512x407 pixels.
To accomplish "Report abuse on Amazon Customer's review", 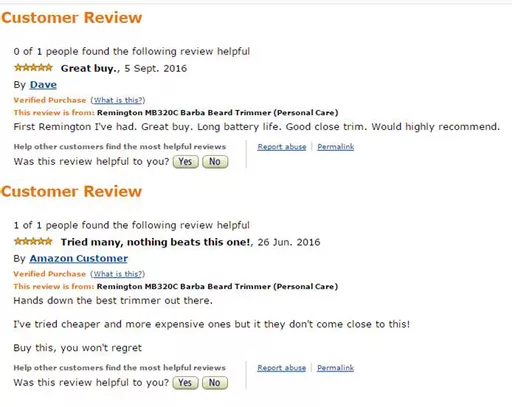I will pos(282,368).
